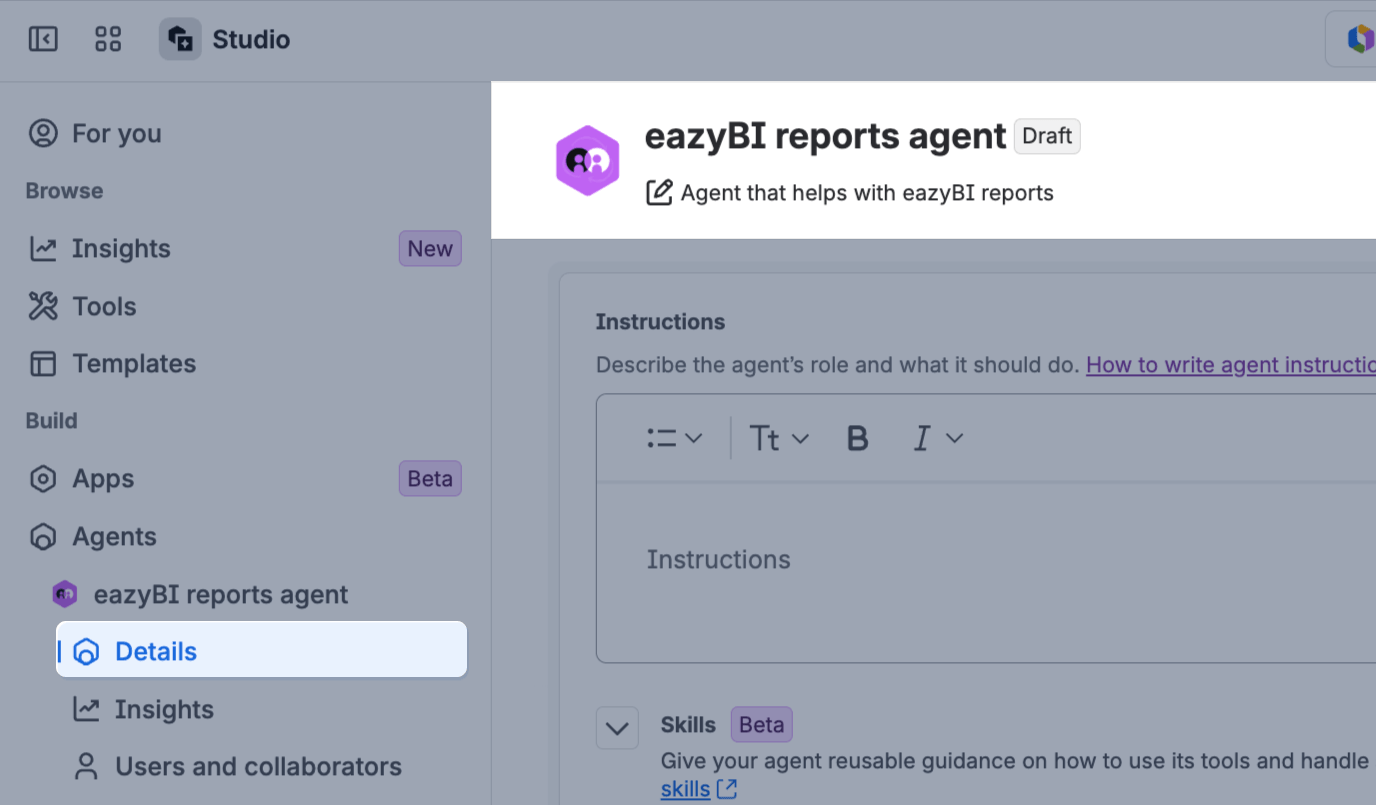The height and width of the screenshot is (805, 1376).
Task: Click the Apps hexagon icon
Action: point(43,479)
